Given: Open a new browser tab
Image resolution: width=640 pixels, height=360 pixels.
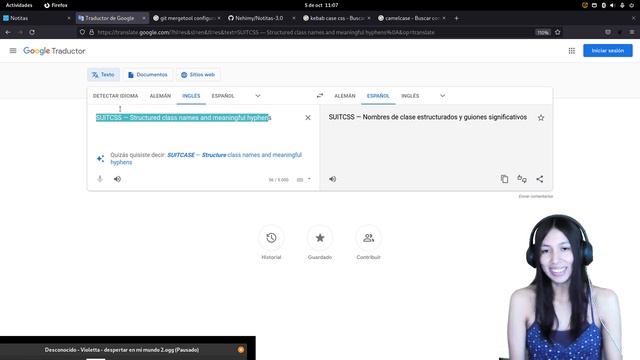Looking at the screenshot, I should (x=456, y=18).
